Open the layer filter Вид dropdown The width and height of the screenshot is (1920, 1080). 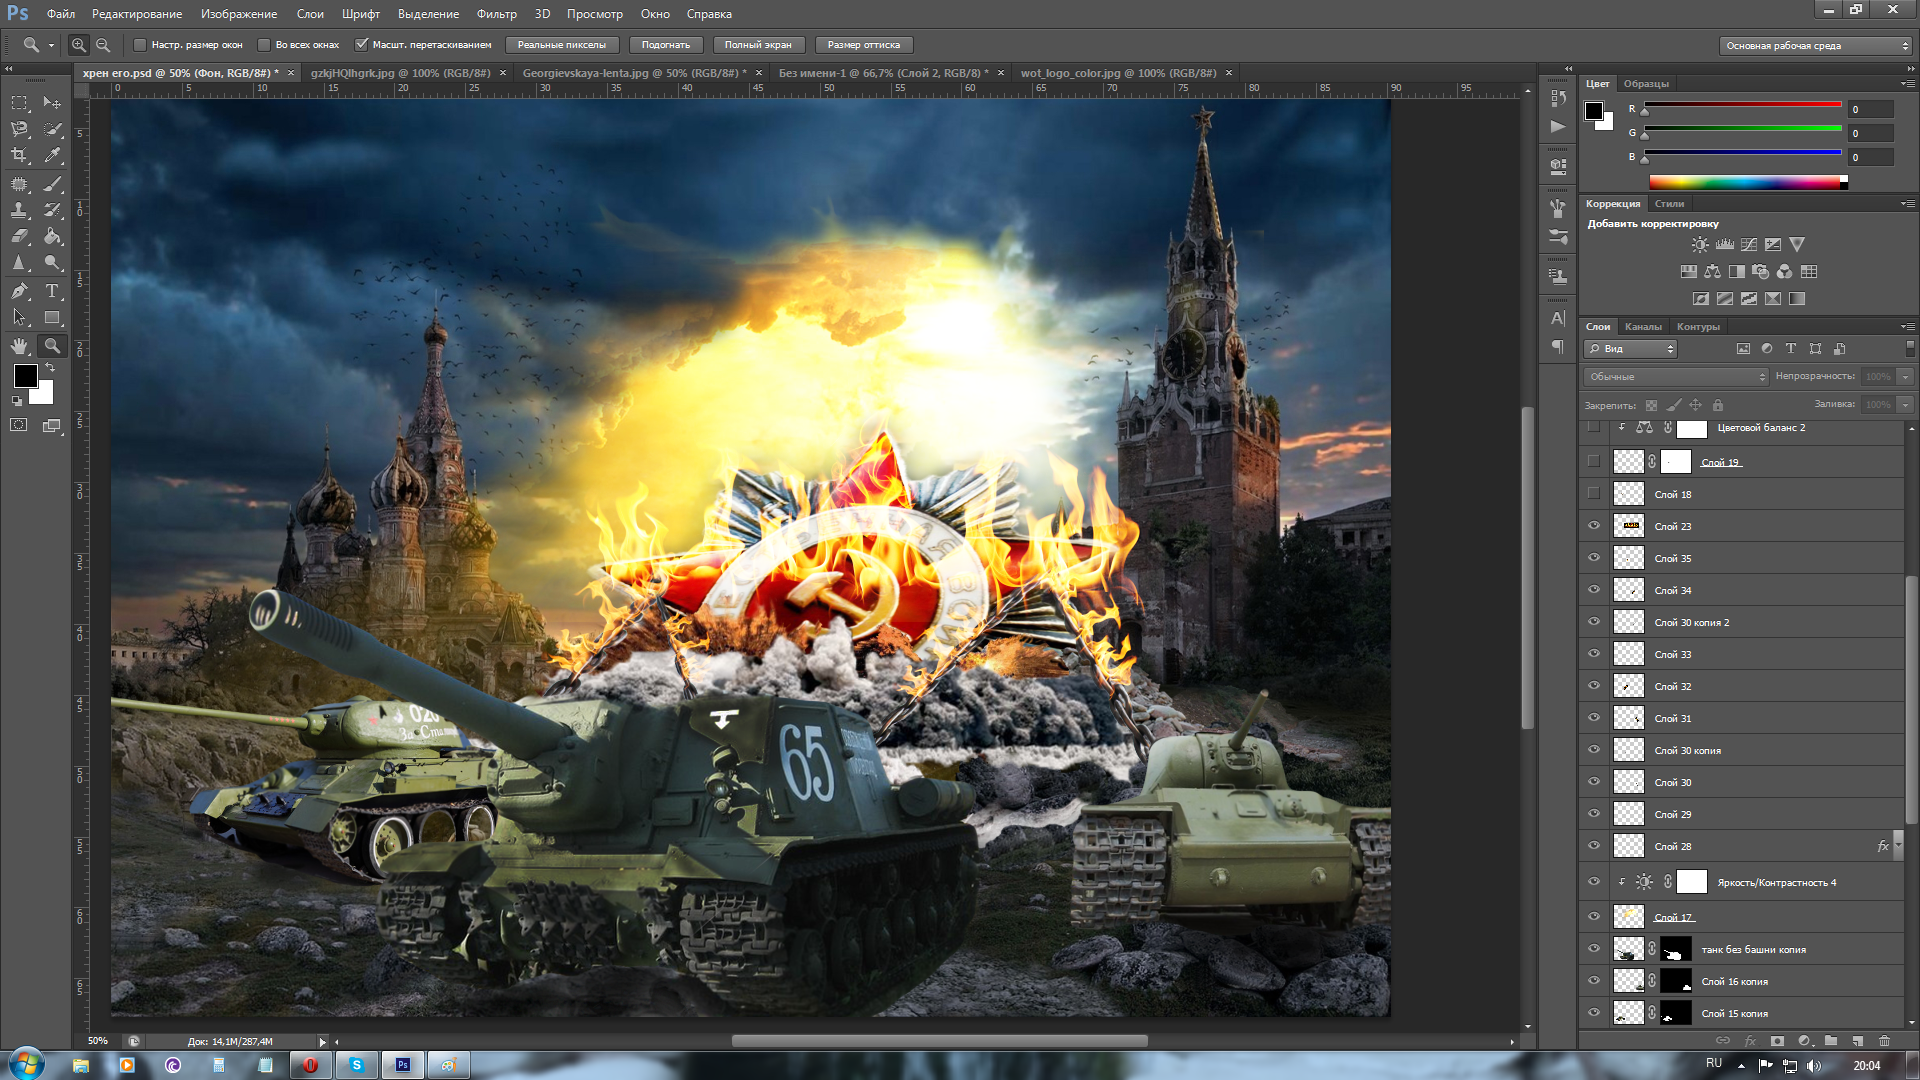(1631, 349)
